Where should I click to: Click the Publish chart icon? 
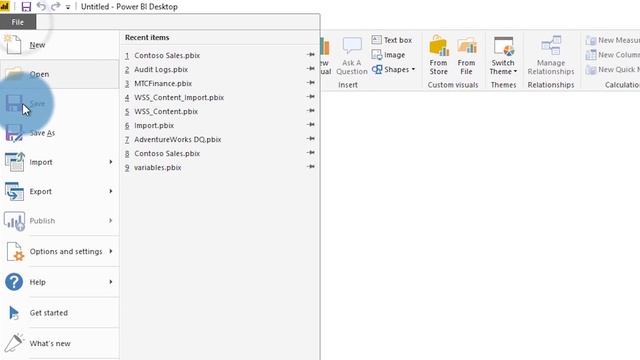click(15, 221)
